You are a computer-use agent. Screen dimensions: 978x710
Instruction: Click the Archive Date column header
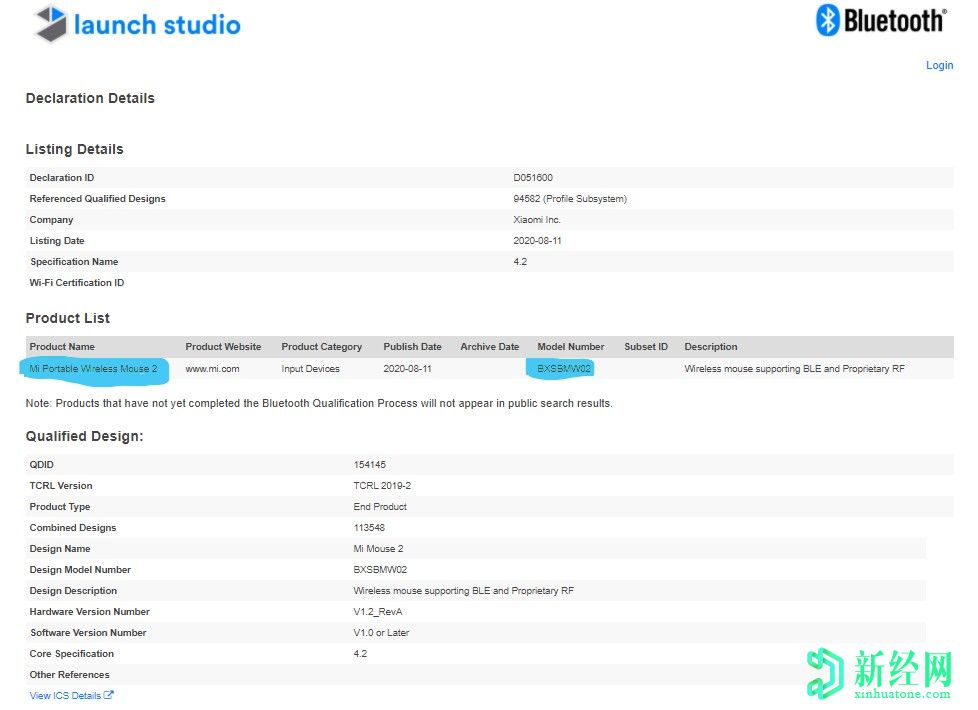489,347
